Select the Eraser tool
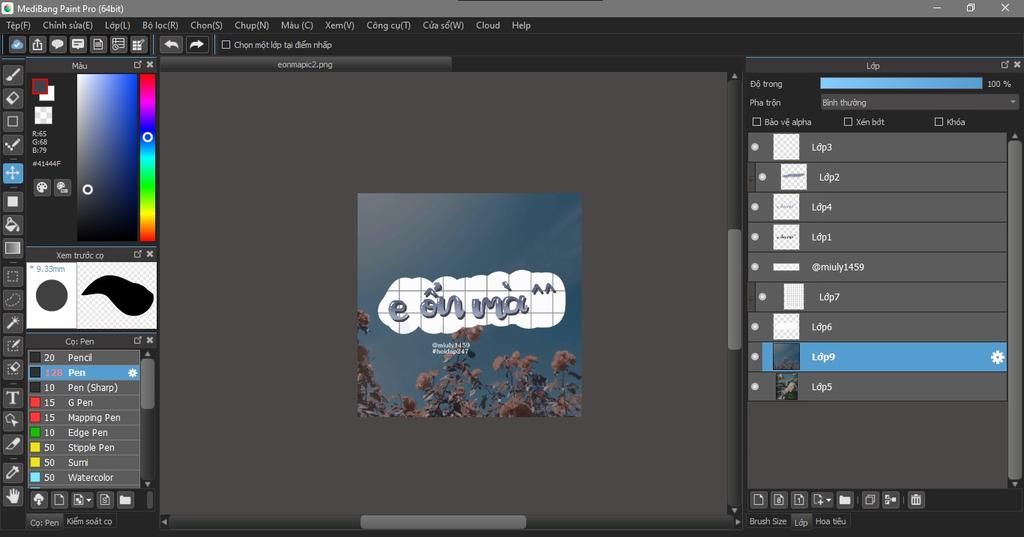The width and height of the screenshot is (1024, 537). [x=12, y=98]
